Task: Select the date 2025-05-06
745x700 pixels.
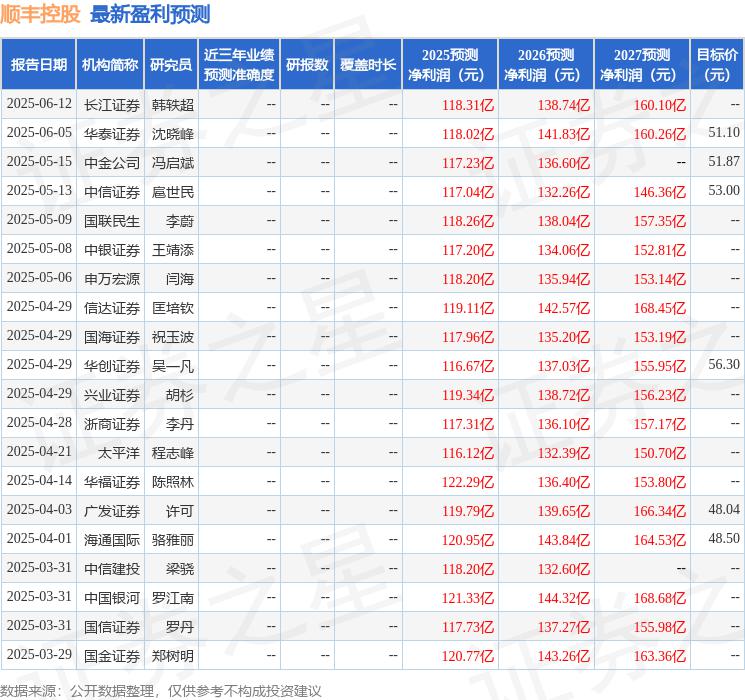Action: [x=39, y=278]
